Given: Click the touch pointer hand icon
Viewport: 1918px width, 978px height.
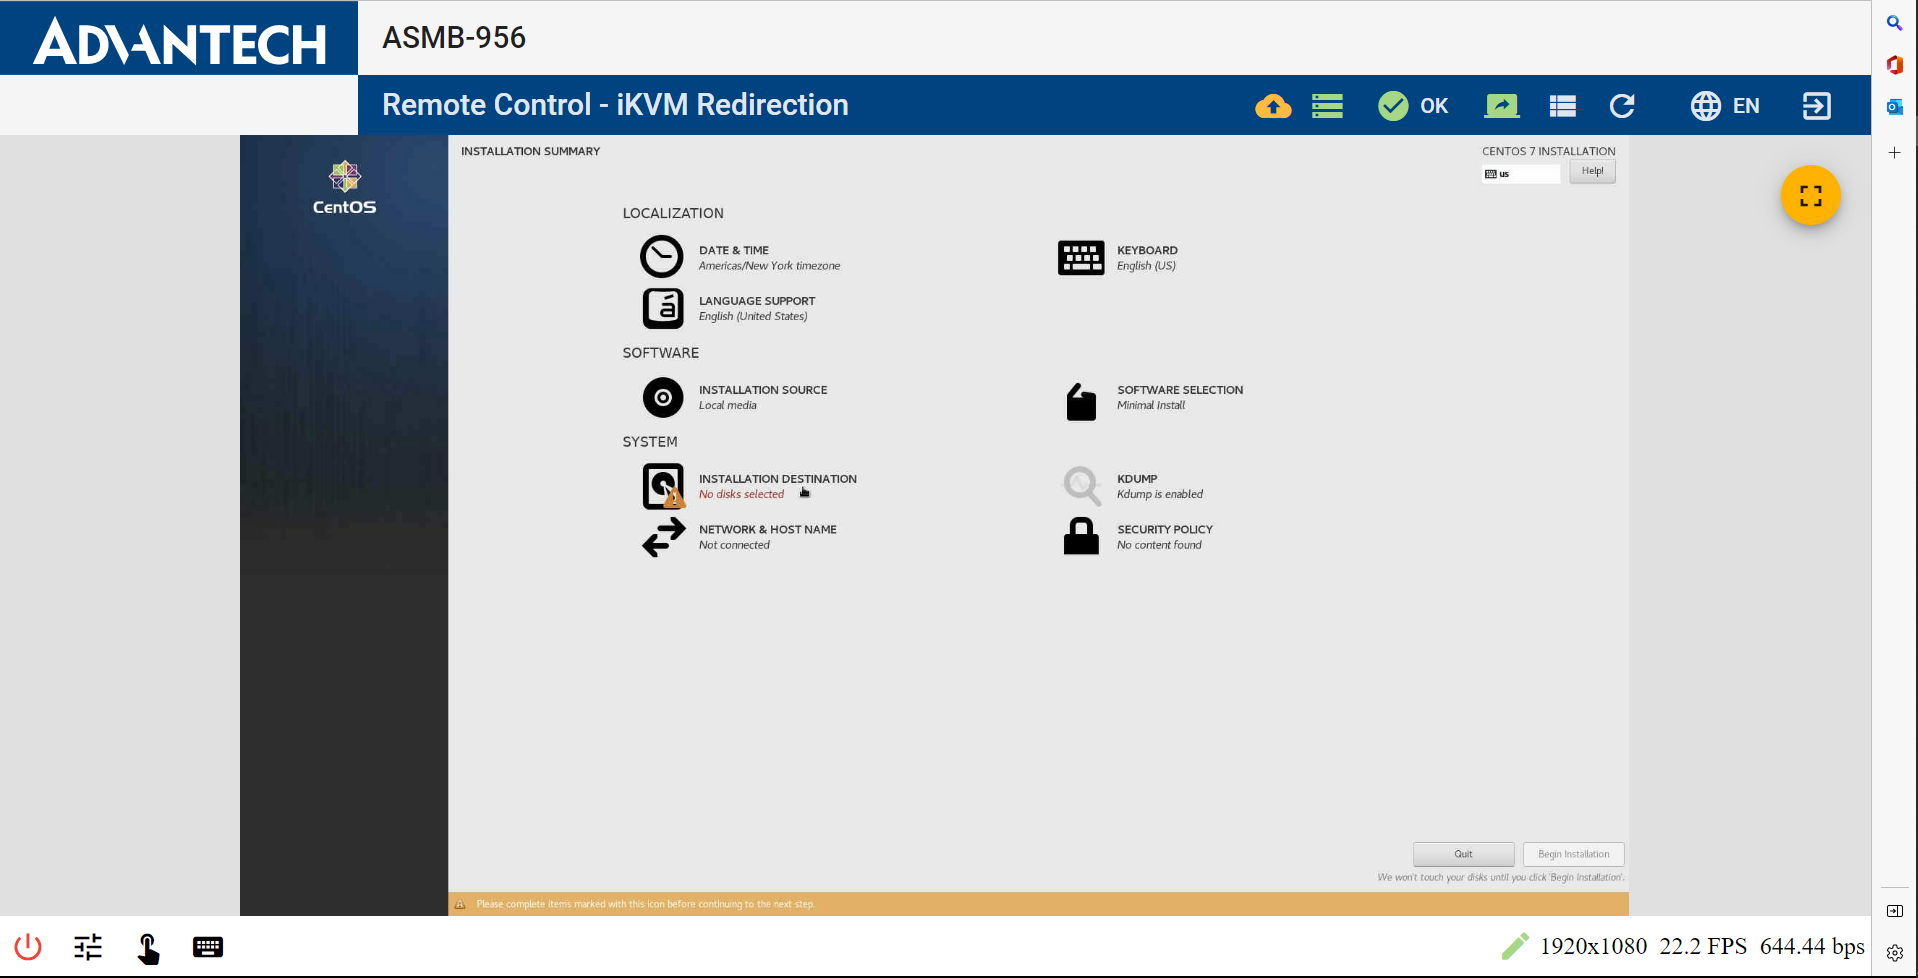Looking at the screenshot, I should pos(148,947).
